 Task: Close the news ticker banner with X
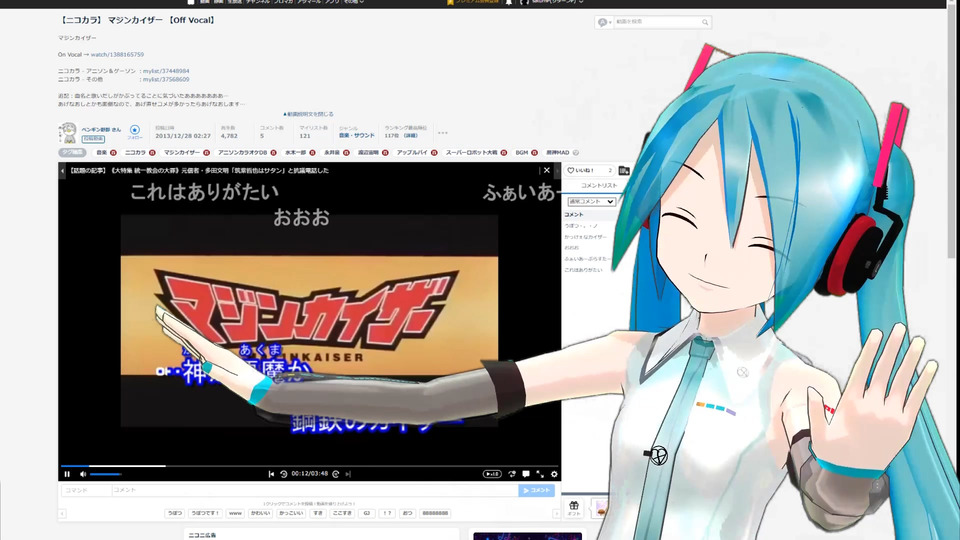tap(547, 170)
